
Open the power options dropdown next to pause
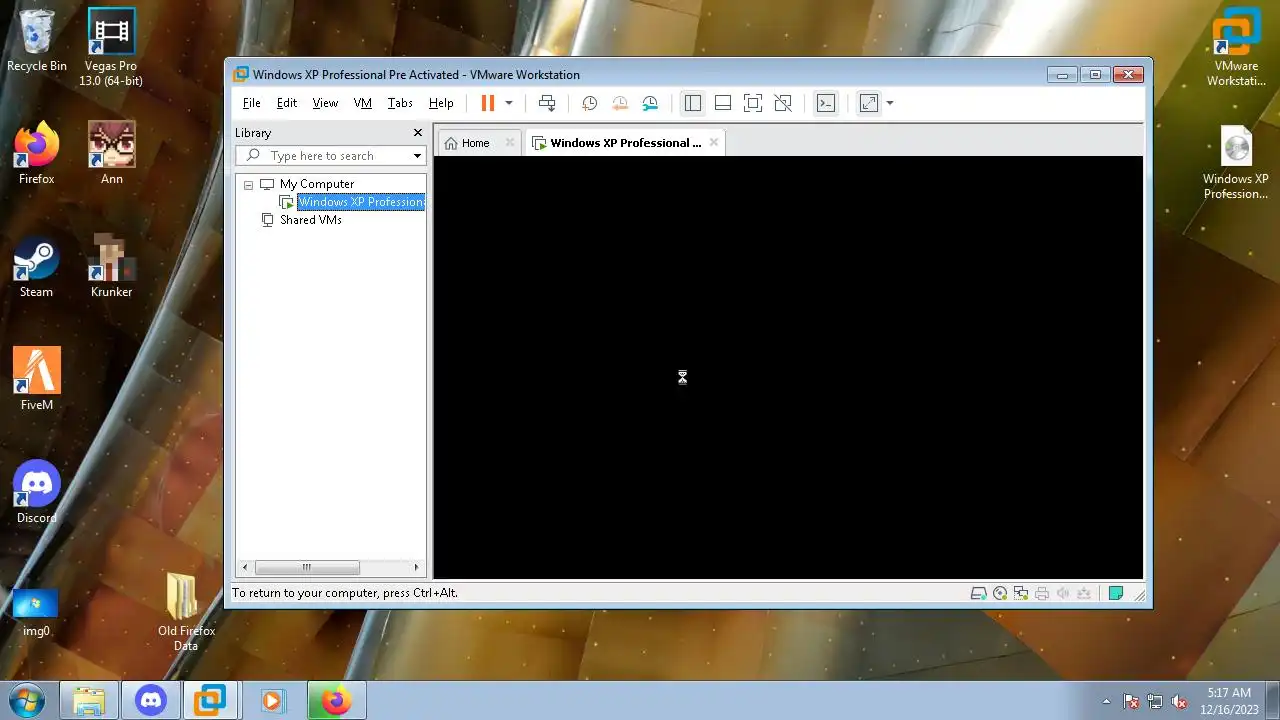[x=508, y=103]
